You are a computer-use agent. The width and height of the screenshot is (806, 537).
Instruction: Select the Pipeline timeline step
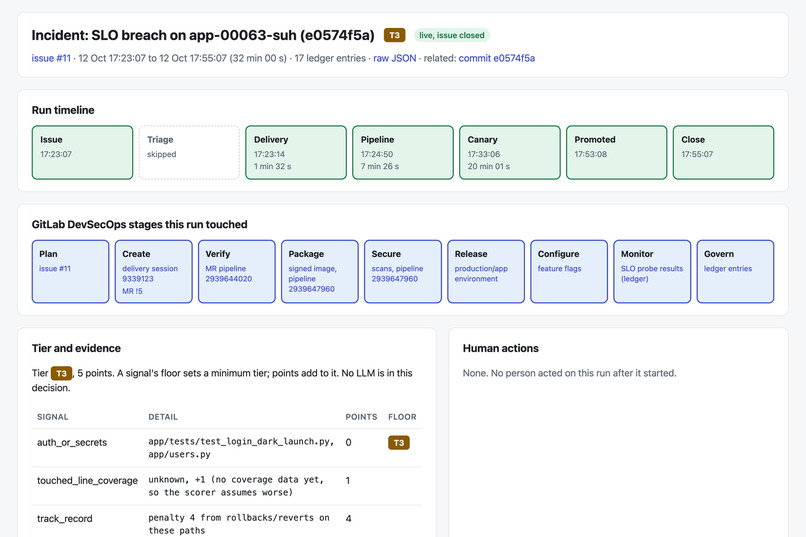point(403,153)
